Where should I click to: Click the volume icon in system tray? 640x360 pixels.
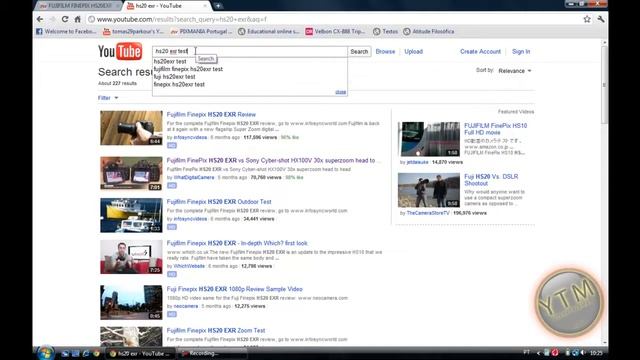[x=583, y=353]
